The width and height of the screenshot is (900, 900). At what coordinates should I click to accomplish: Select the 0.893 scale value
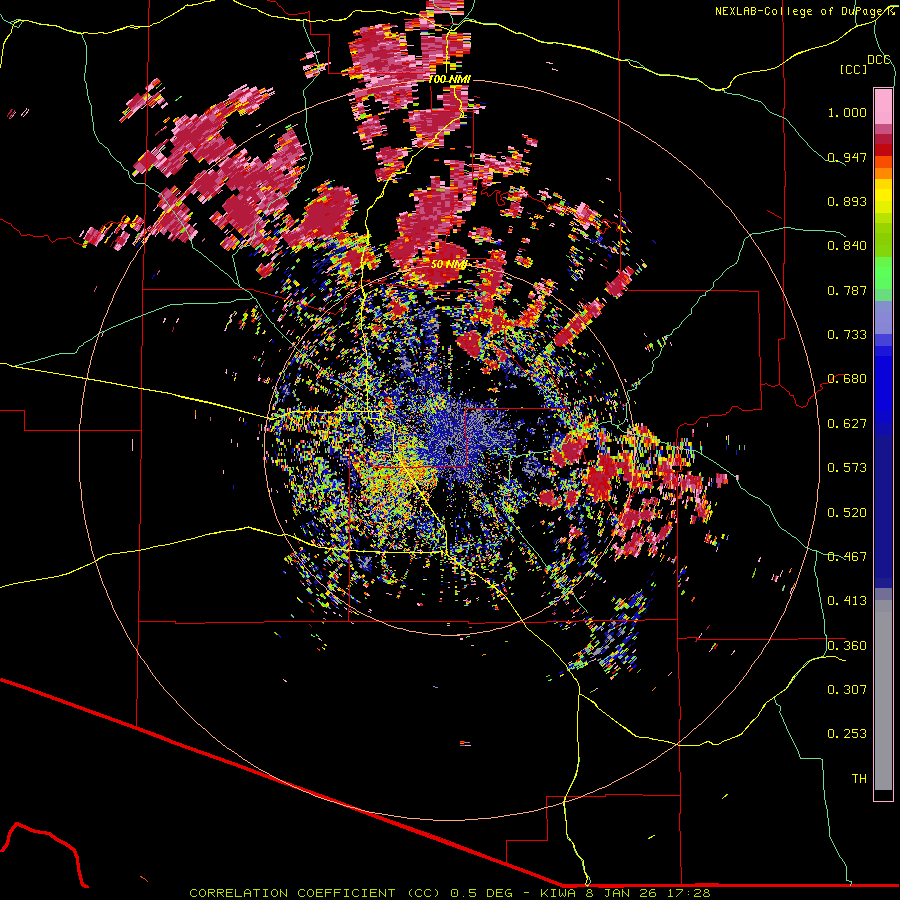[x=847, y=201]
